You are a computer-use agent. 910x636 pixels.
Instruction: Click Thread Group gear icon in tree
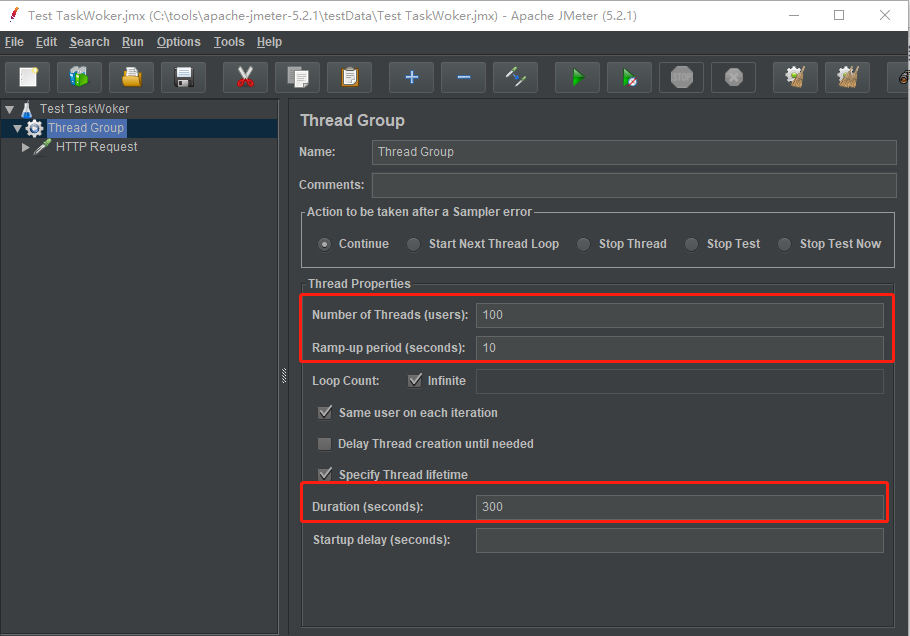coord(35,128)
